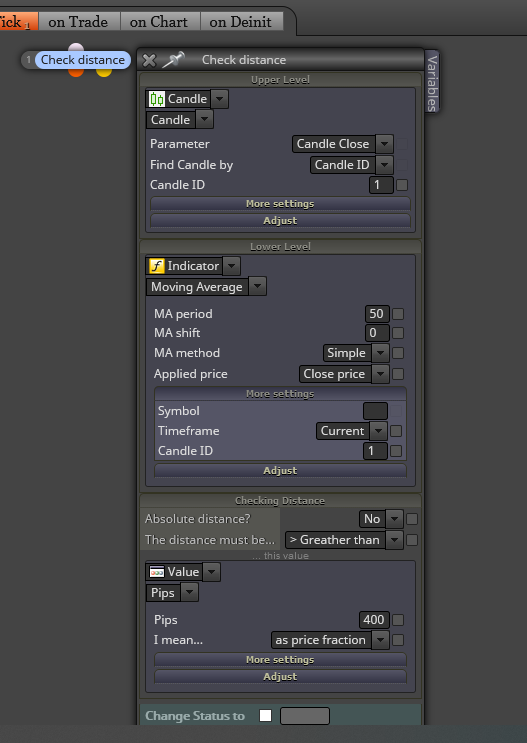The height and width of the screenshot is (743, 527).
Task: Enable the Change Status to checkbox
Action: pos(265,716)
